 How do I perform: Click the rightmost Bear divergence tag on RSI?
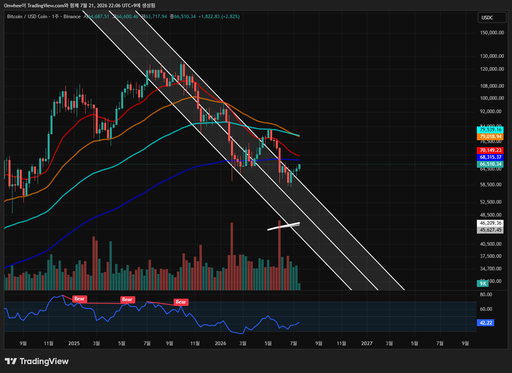(181, 302)
